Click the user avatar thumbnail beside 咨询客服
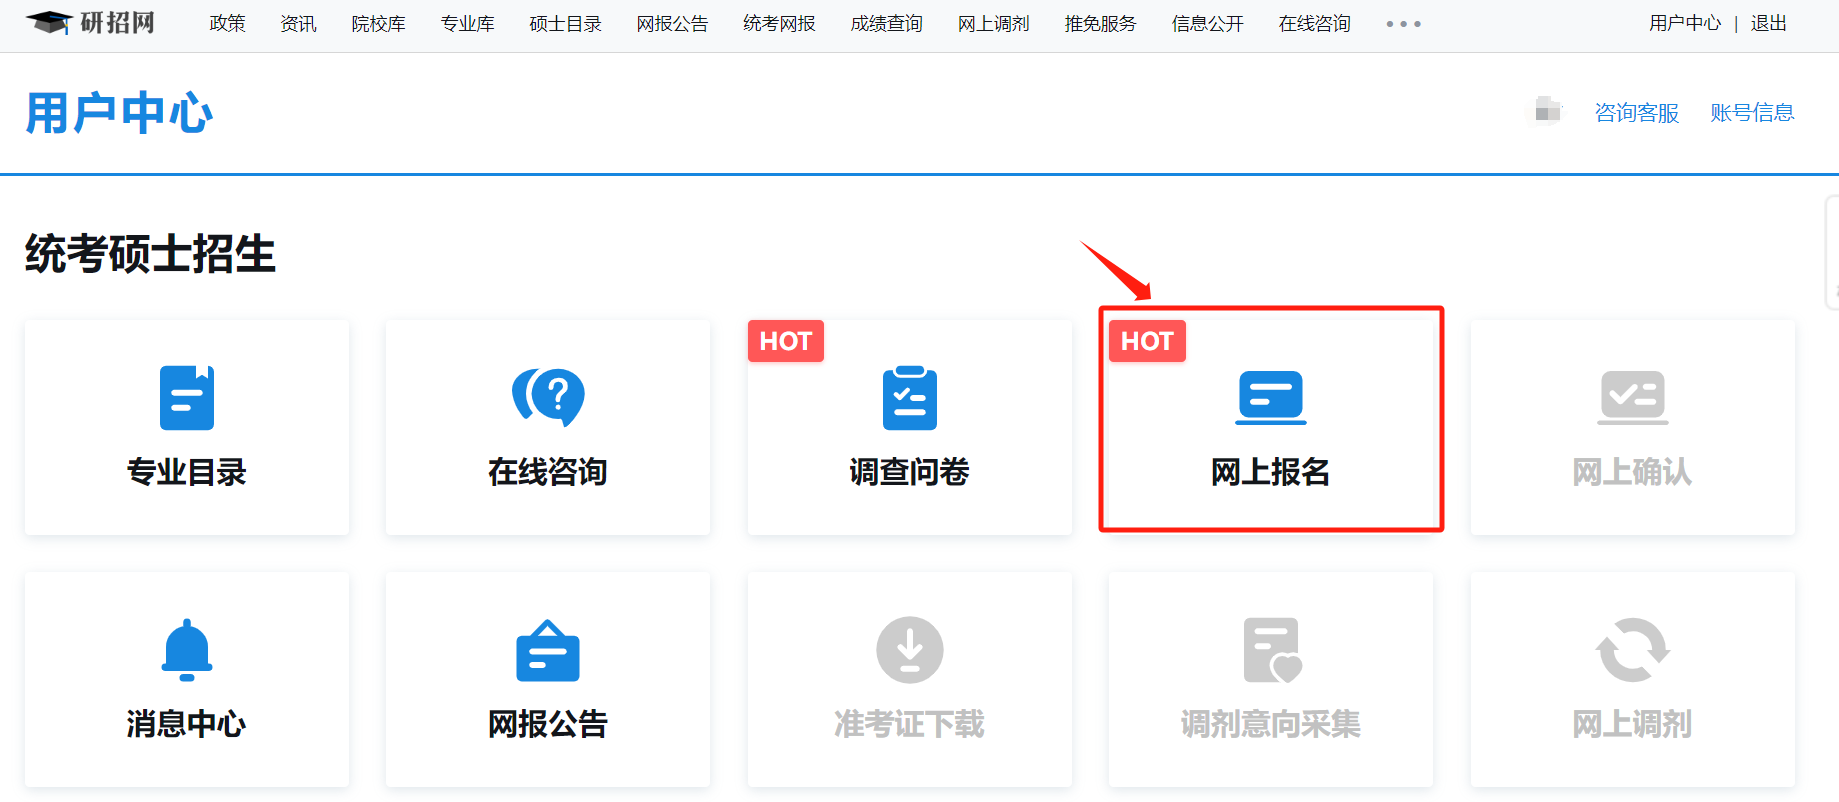The width and height of the screenshot is (1839, 802). point(1547,110)
